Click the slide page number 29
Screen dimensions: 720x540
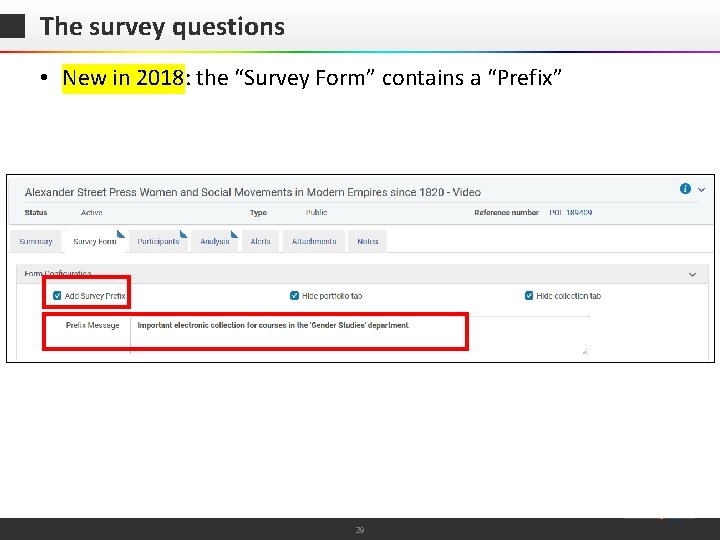pos(360,530)
